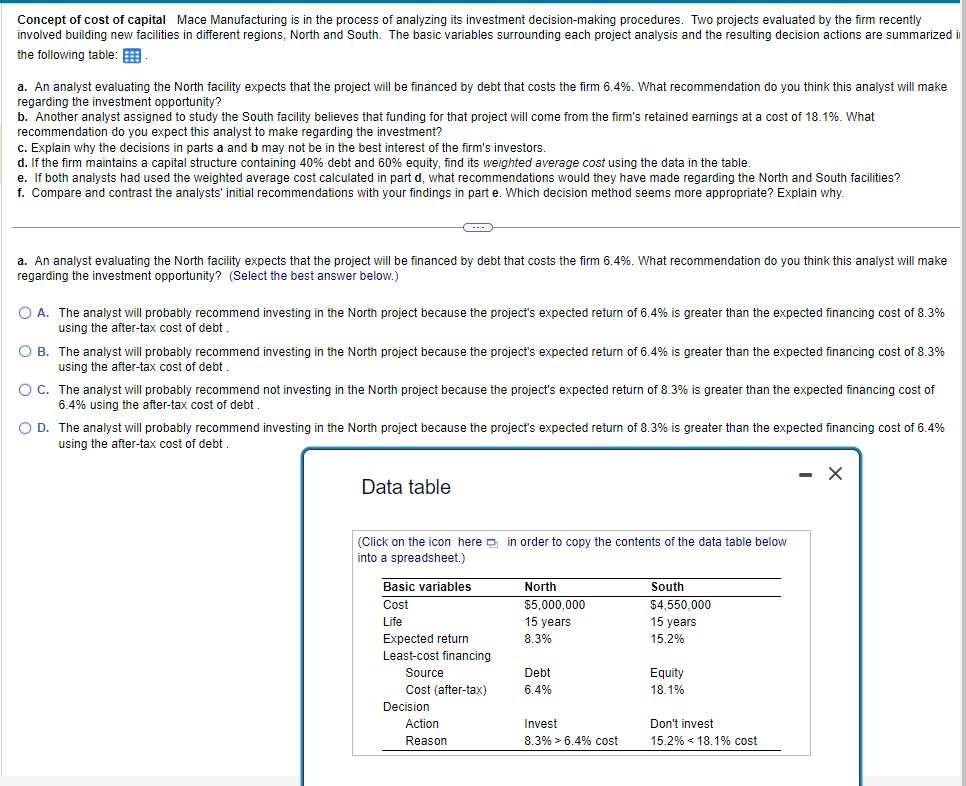This screenshot has height=786, width=966.
Task: Click the reason '15.2% < 18.1% cost'
Action: pyautogui.click(x=704, y=741)
